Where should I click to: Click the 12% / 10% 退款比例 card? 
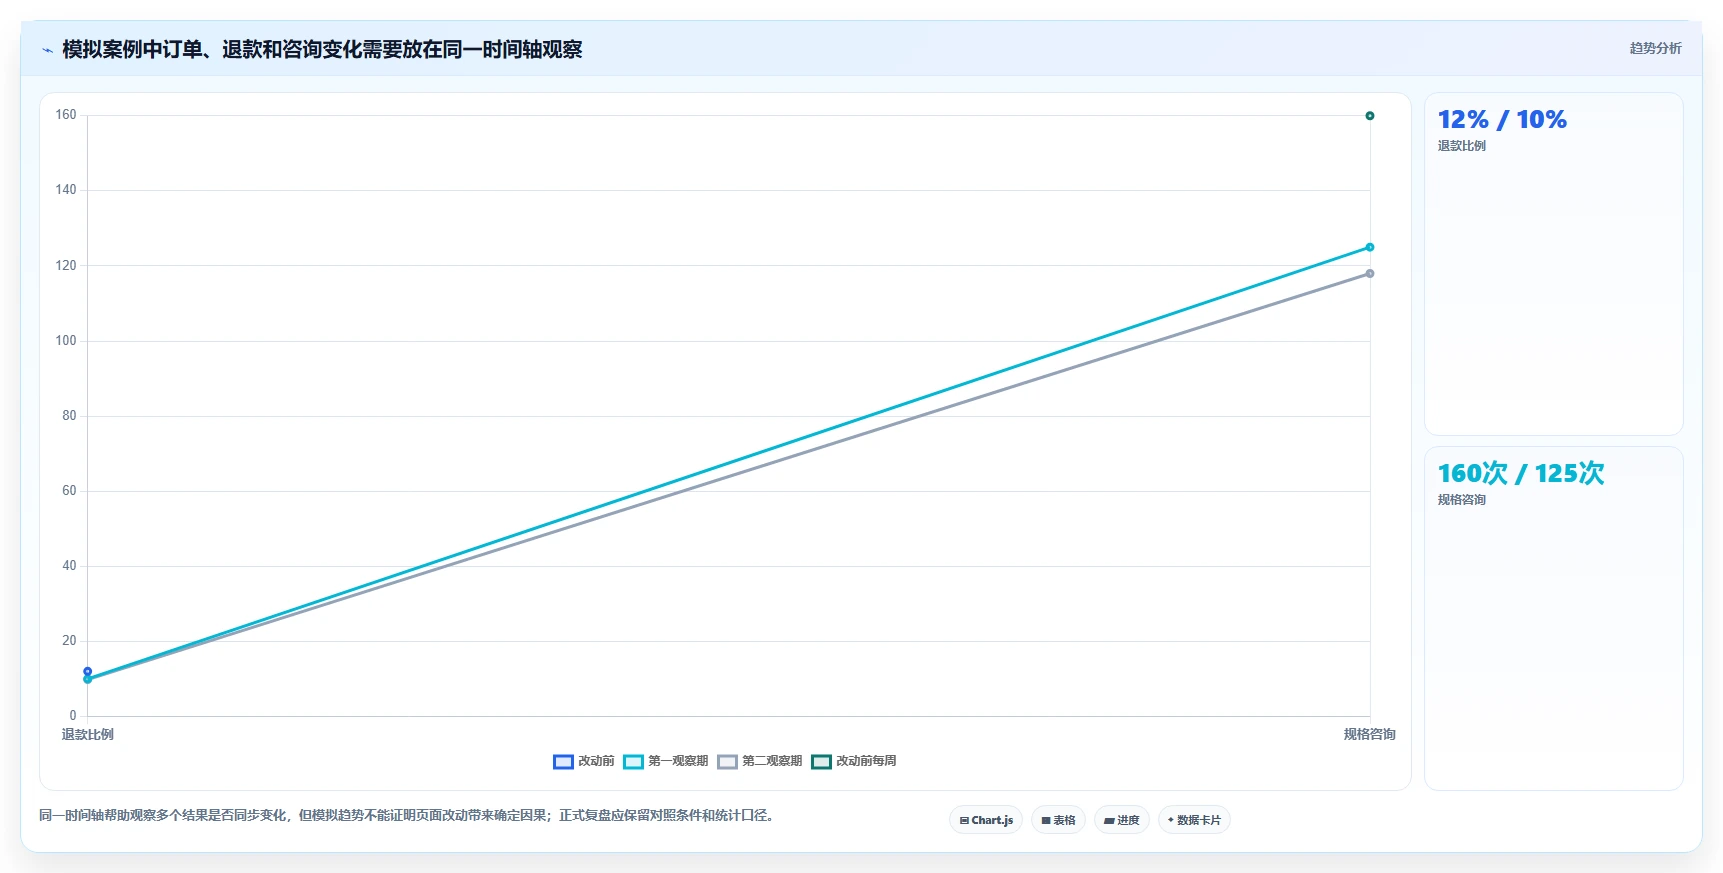[x=1553, y=264]
